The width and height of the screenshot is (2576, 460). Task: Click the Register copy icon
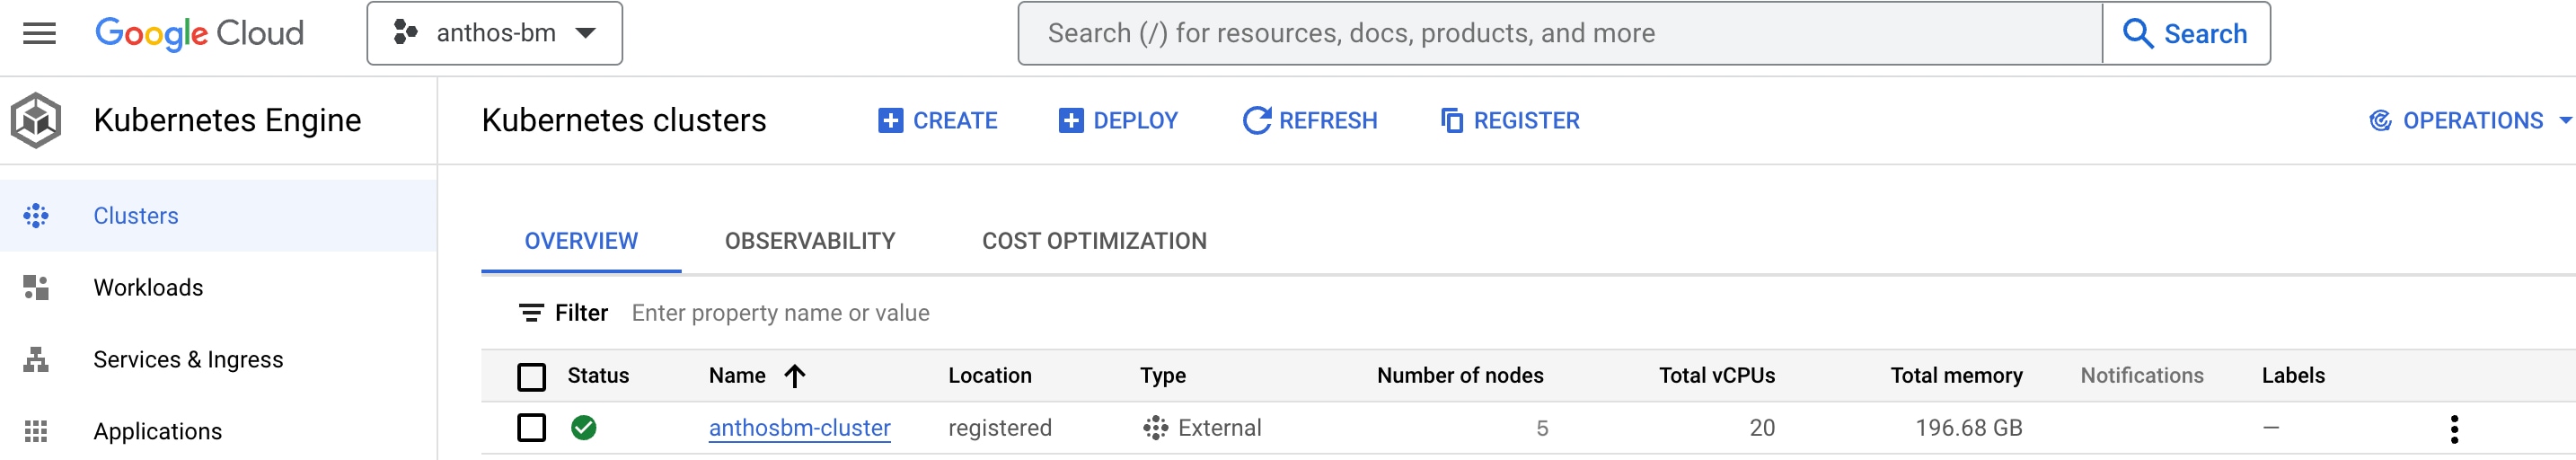1452,120
